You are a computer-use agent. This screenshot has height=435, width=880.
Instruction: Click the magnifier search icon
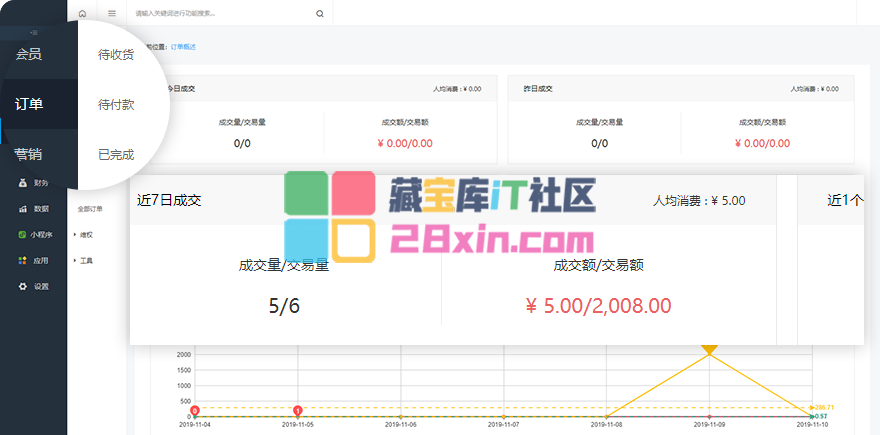coord(320,14)
